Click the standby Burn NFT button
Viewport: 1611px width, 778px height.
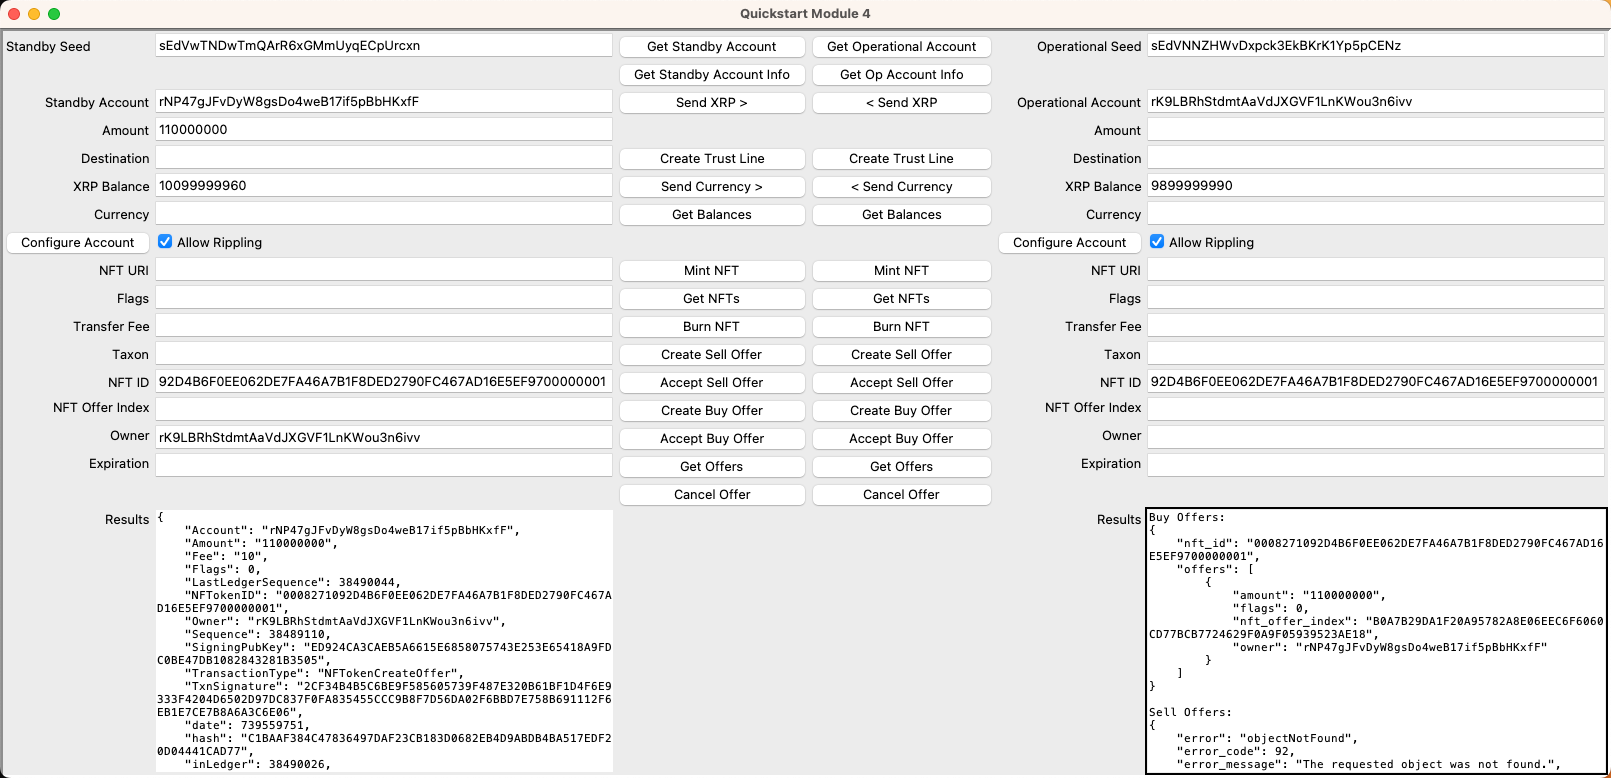pyautogui.click(x=711, y=327)
